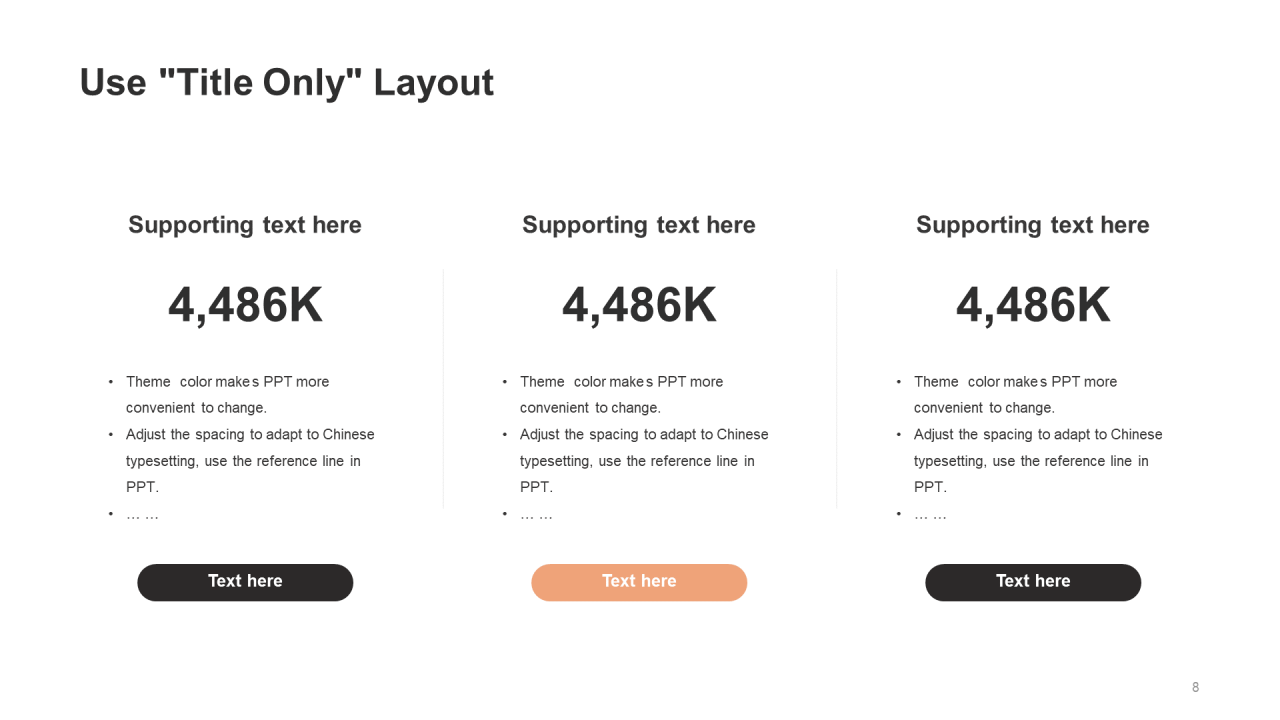Click the slide number 8
The image size is (1280, 720).
[1195, 687]
